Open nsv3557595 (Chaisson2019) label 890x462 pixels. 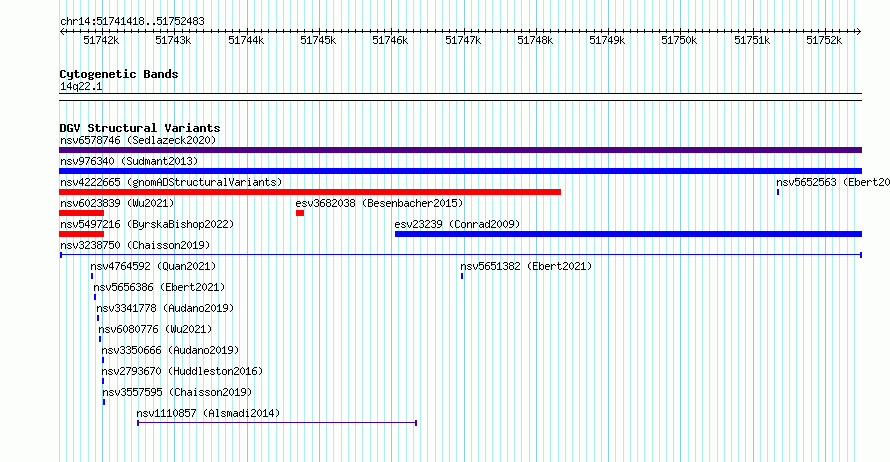click(177, 392)
